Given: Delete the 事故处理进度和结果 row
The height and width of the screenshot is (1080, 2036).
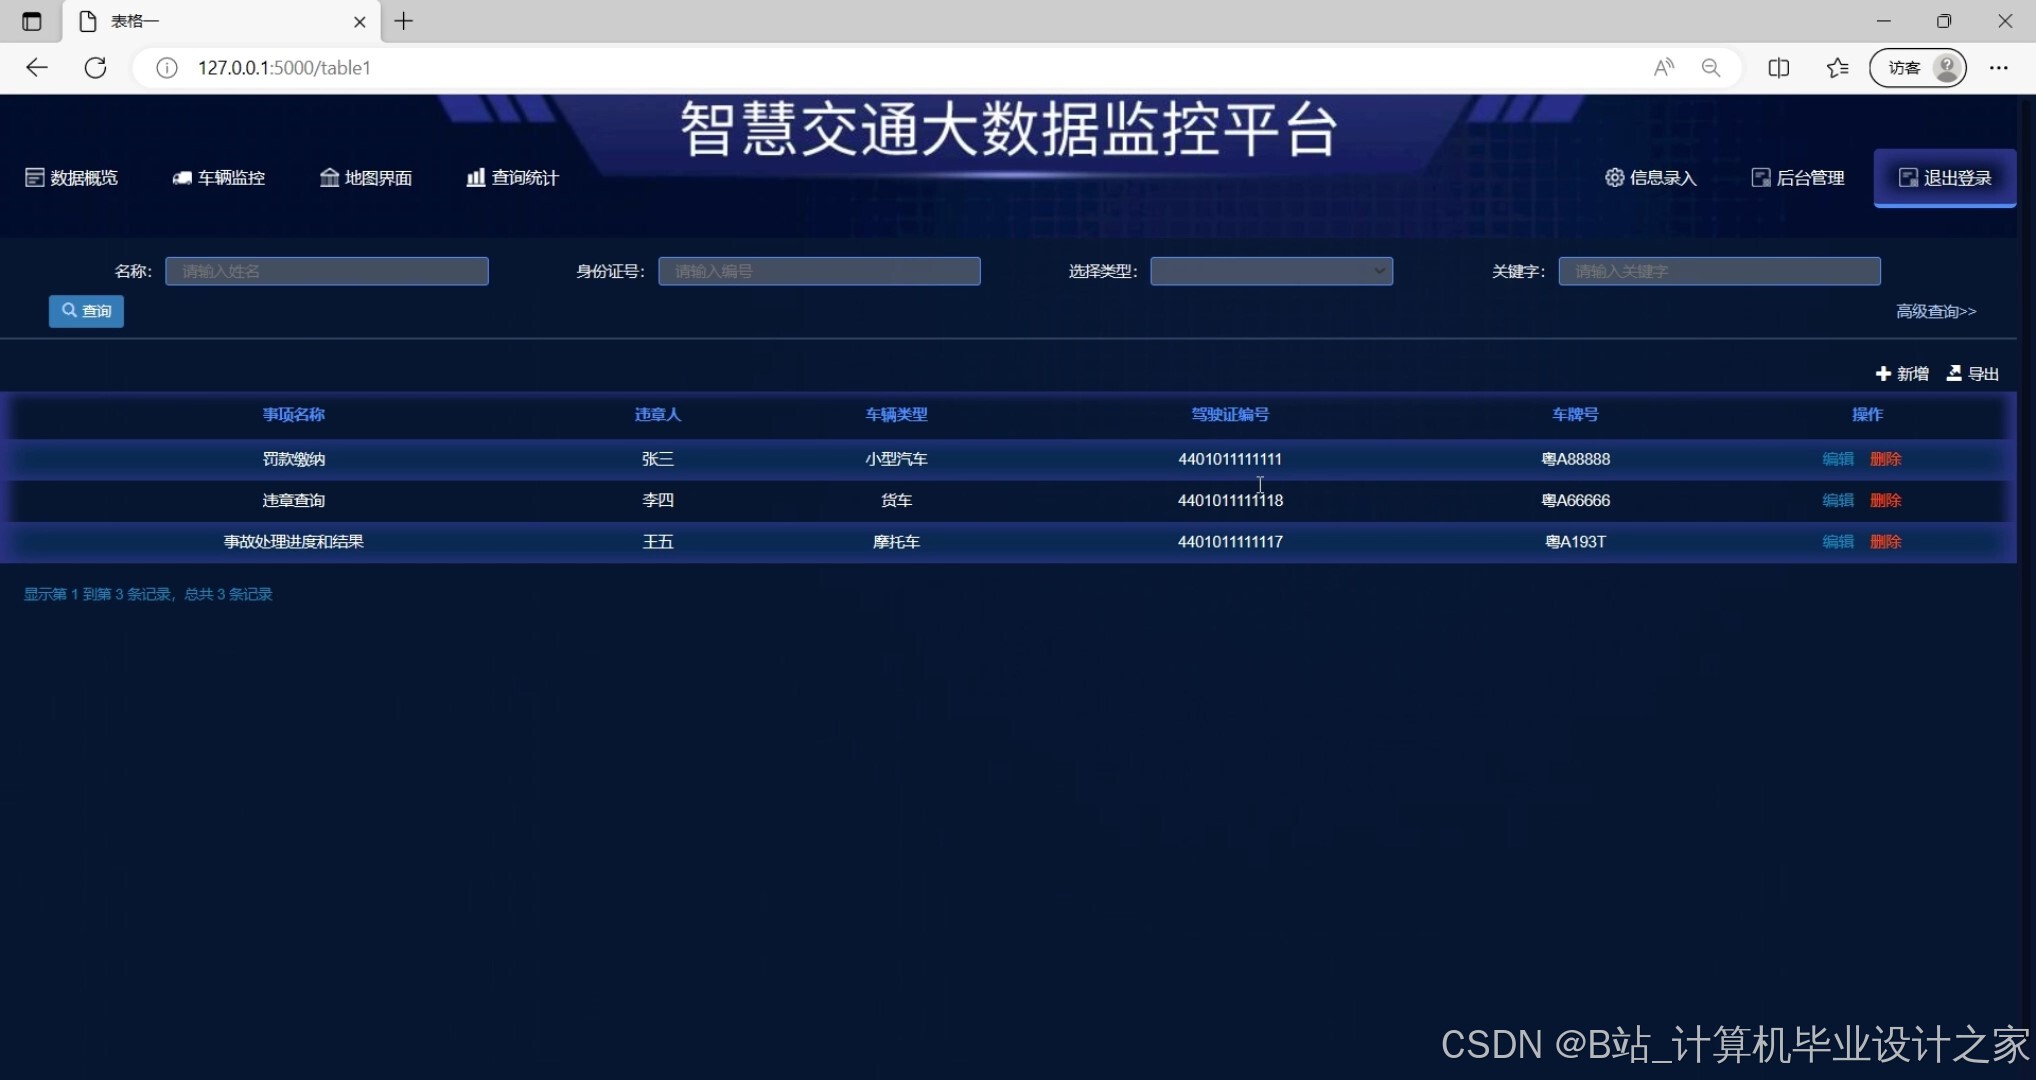Looking at the screenshot, I should coord(1885,541).
